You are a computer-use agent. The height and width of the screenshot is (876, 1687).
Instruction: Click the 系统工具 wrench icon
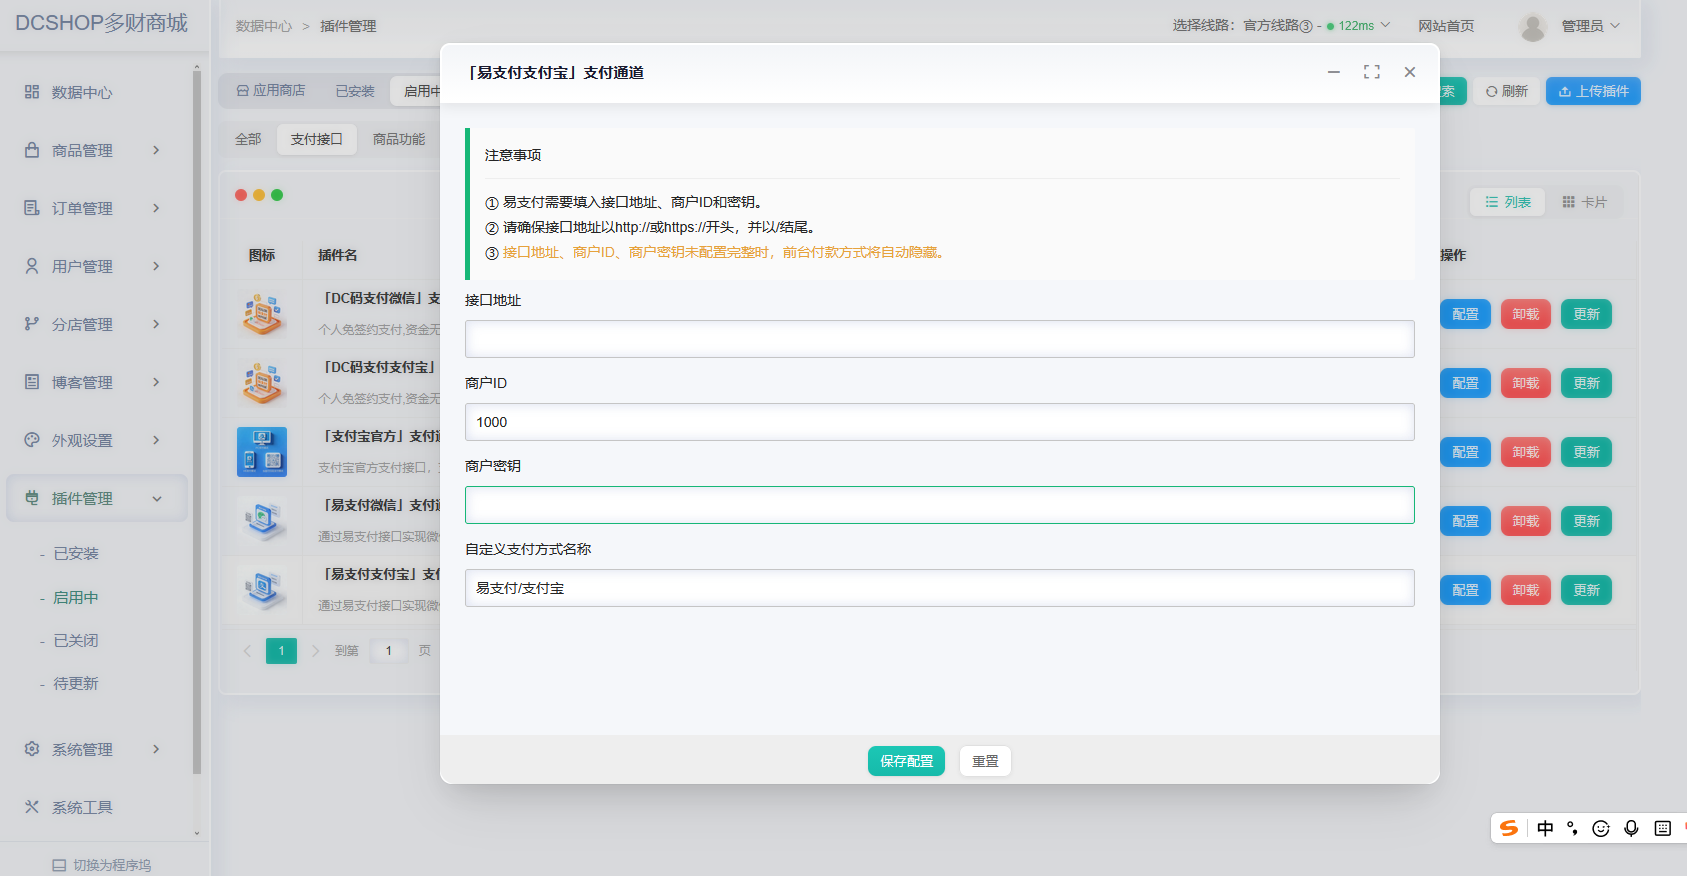click(32, 807)
